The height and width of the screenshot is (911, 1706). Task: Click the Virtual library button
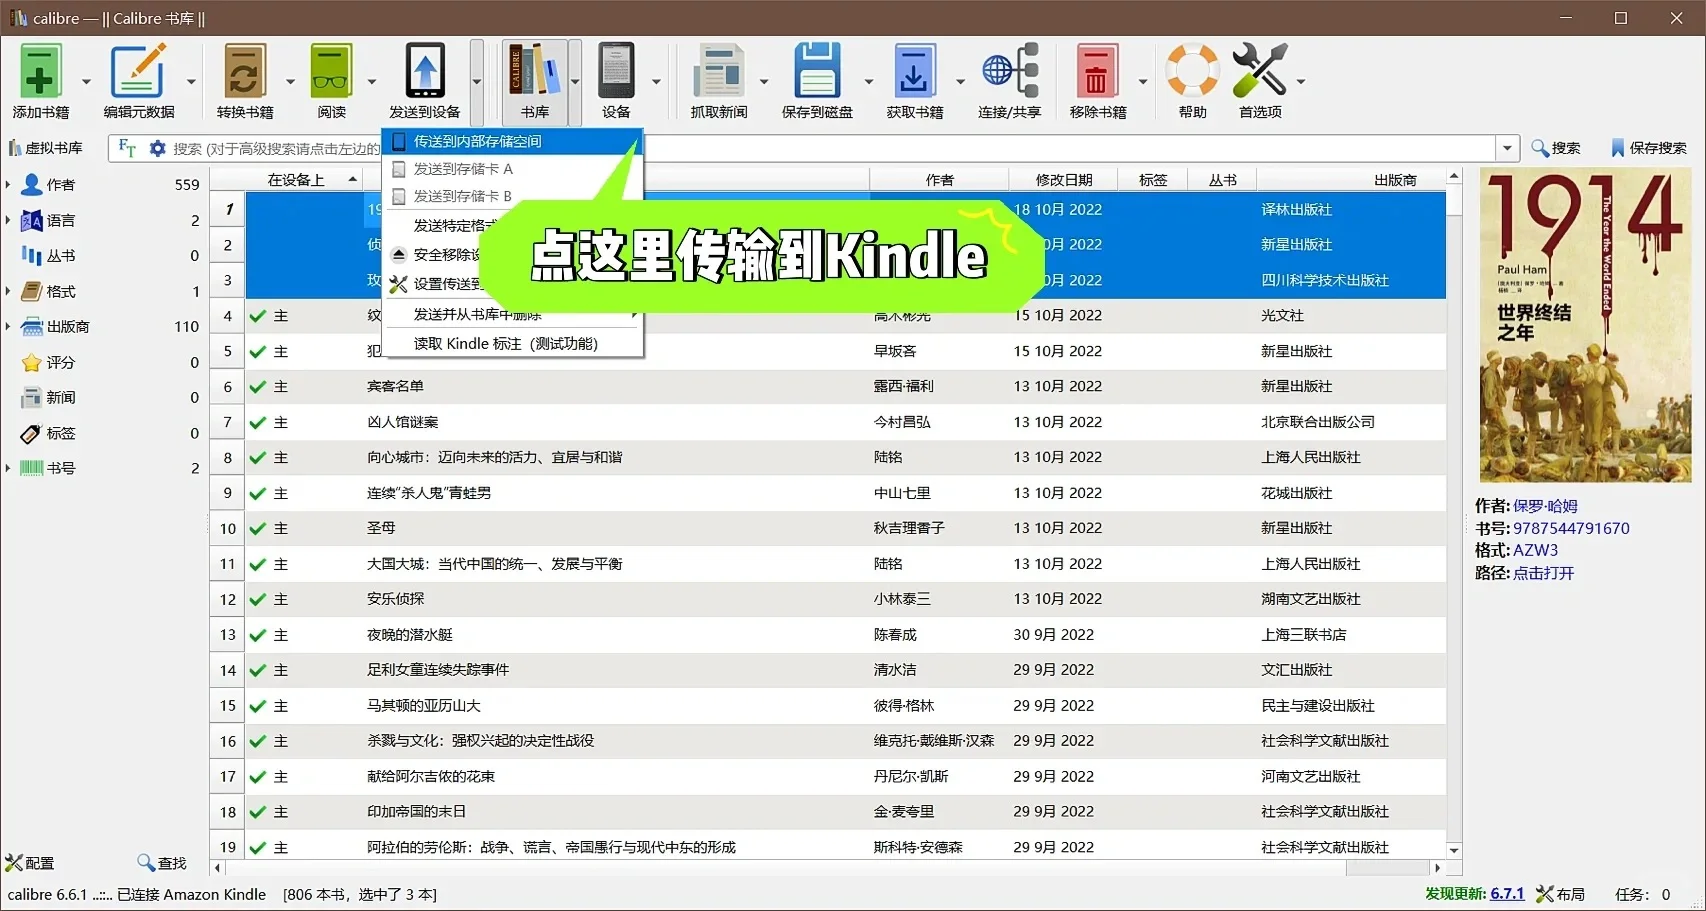click(x=46, y=148)
